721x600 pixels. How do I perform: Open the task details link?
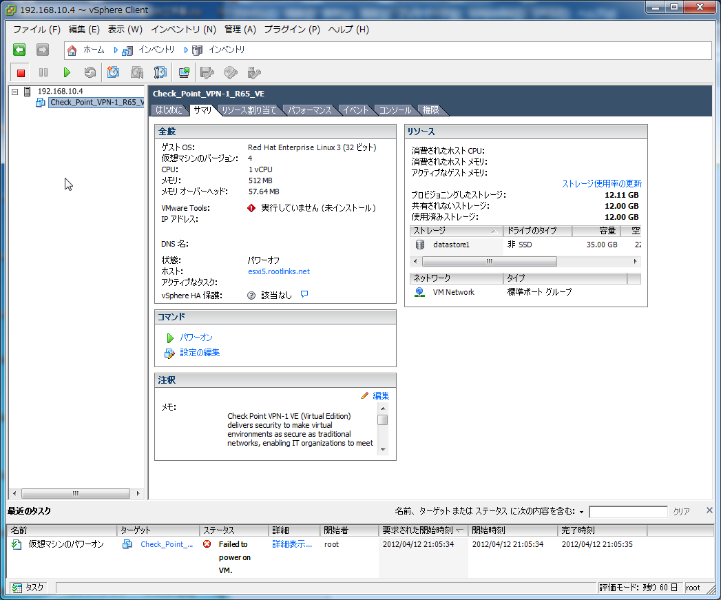click(x=292, y=544)
